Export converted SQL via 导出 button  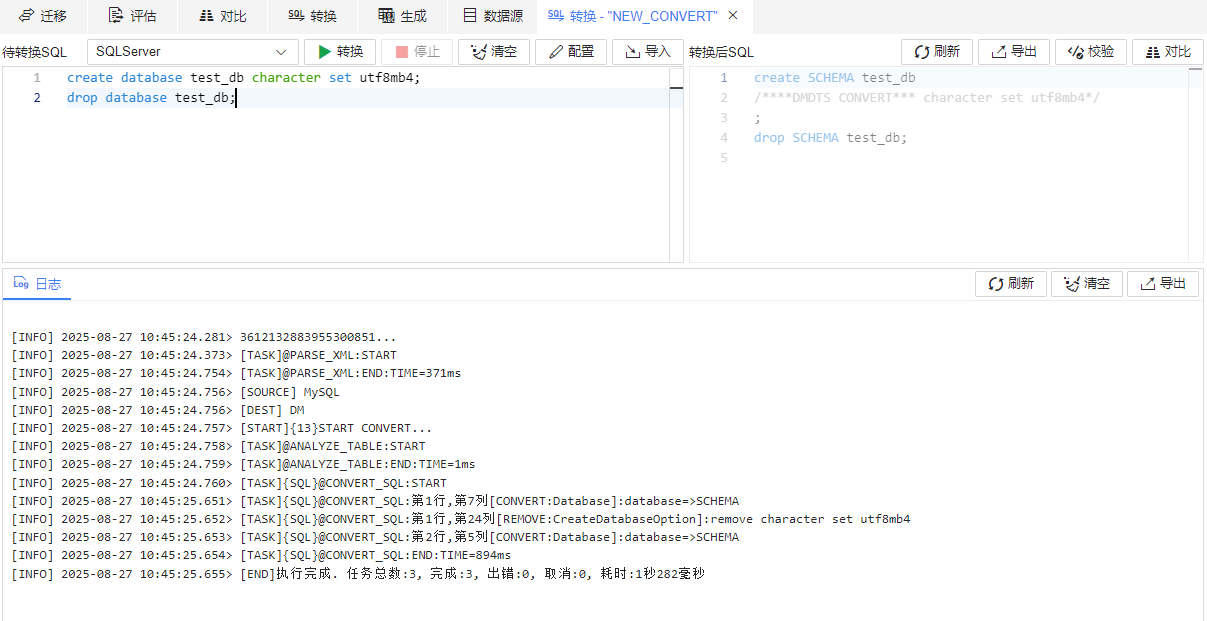tap(1014, 52)
